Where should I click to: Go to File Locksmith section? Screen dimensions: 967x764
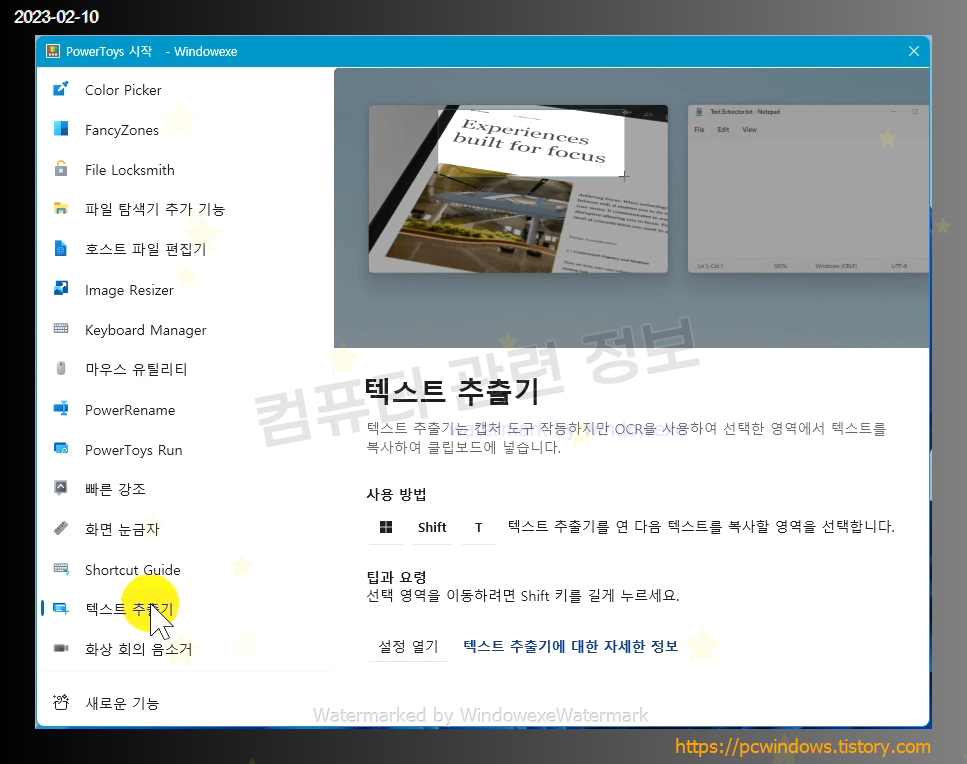130,170
